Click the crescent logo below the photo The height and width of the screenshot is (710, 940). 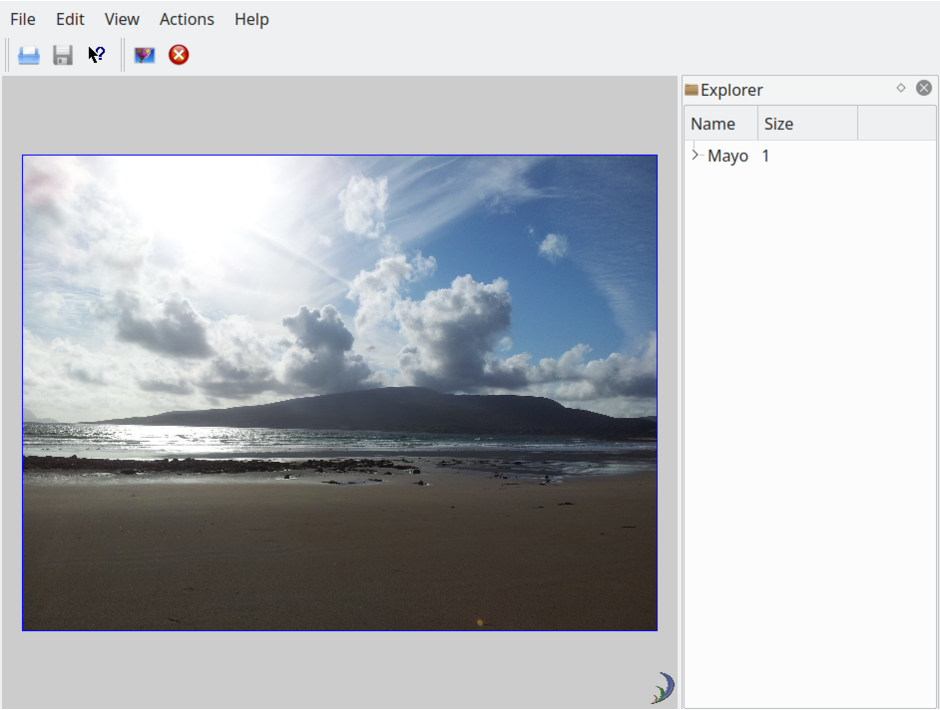662,687
